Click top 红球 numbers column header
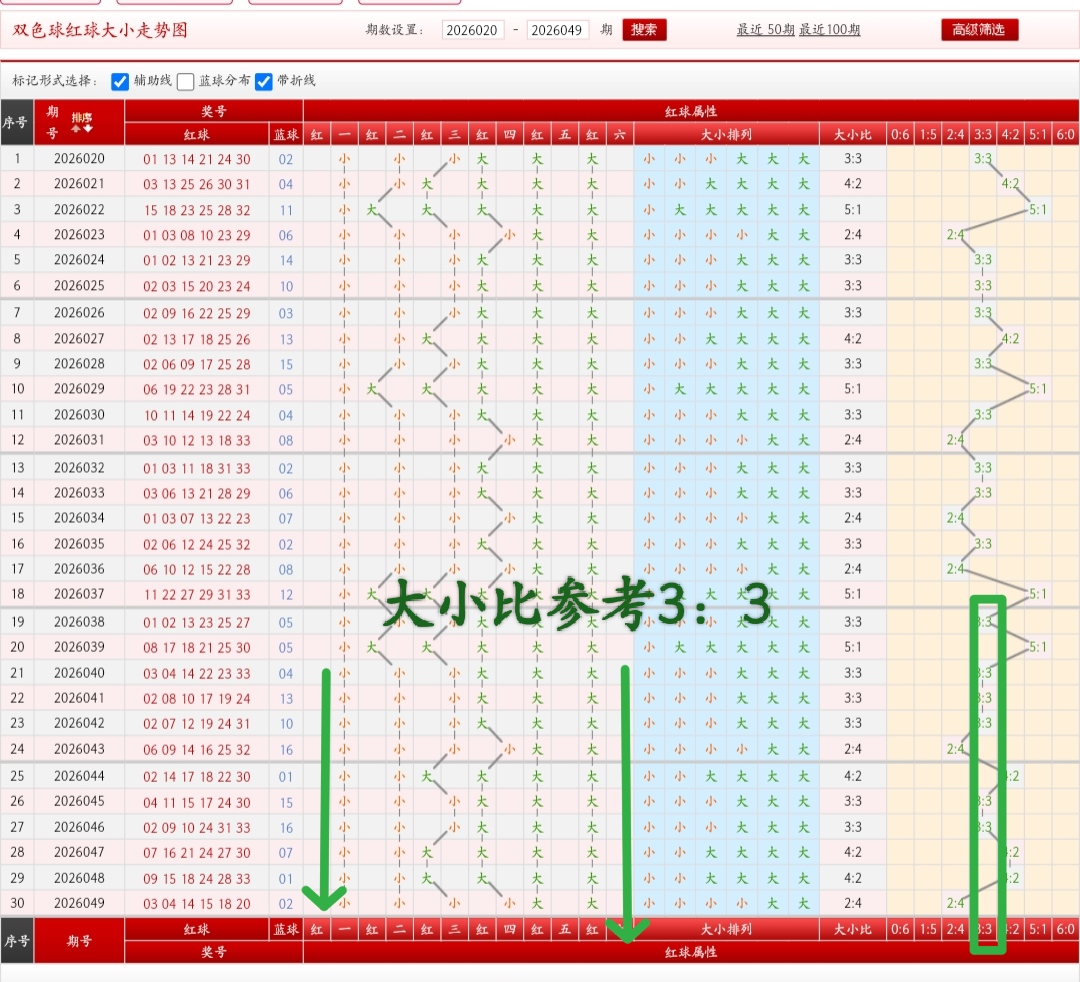This screenshot has width=1080, height=982. (196, 134)
